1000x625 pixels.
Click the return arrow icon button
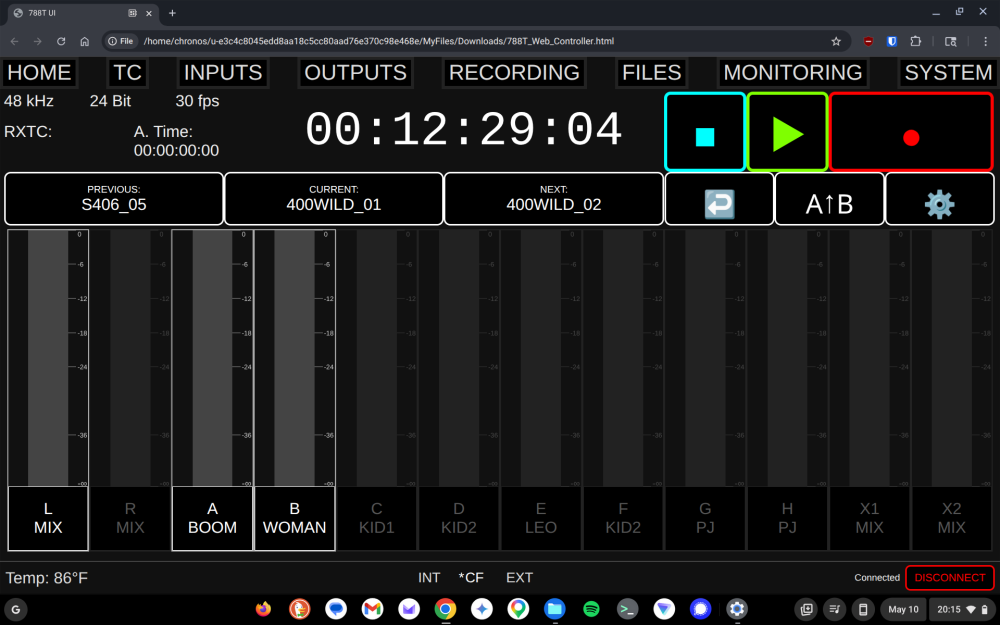click(719, 199)
